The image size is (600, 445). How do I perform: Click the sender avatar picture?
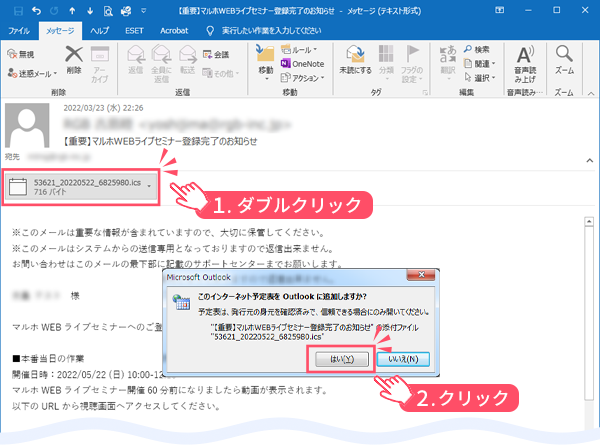27,125
